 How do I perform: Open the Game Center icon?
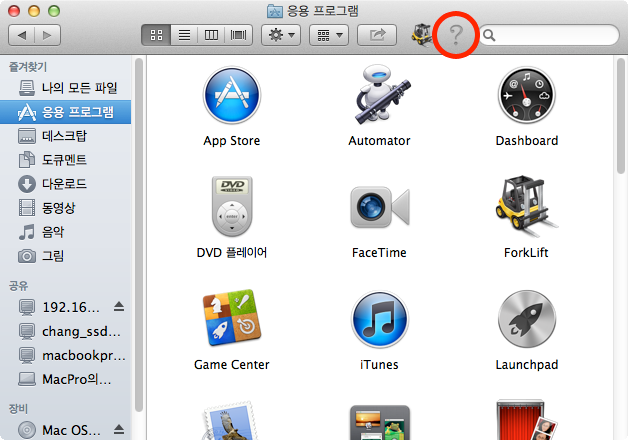coord(231,318)
